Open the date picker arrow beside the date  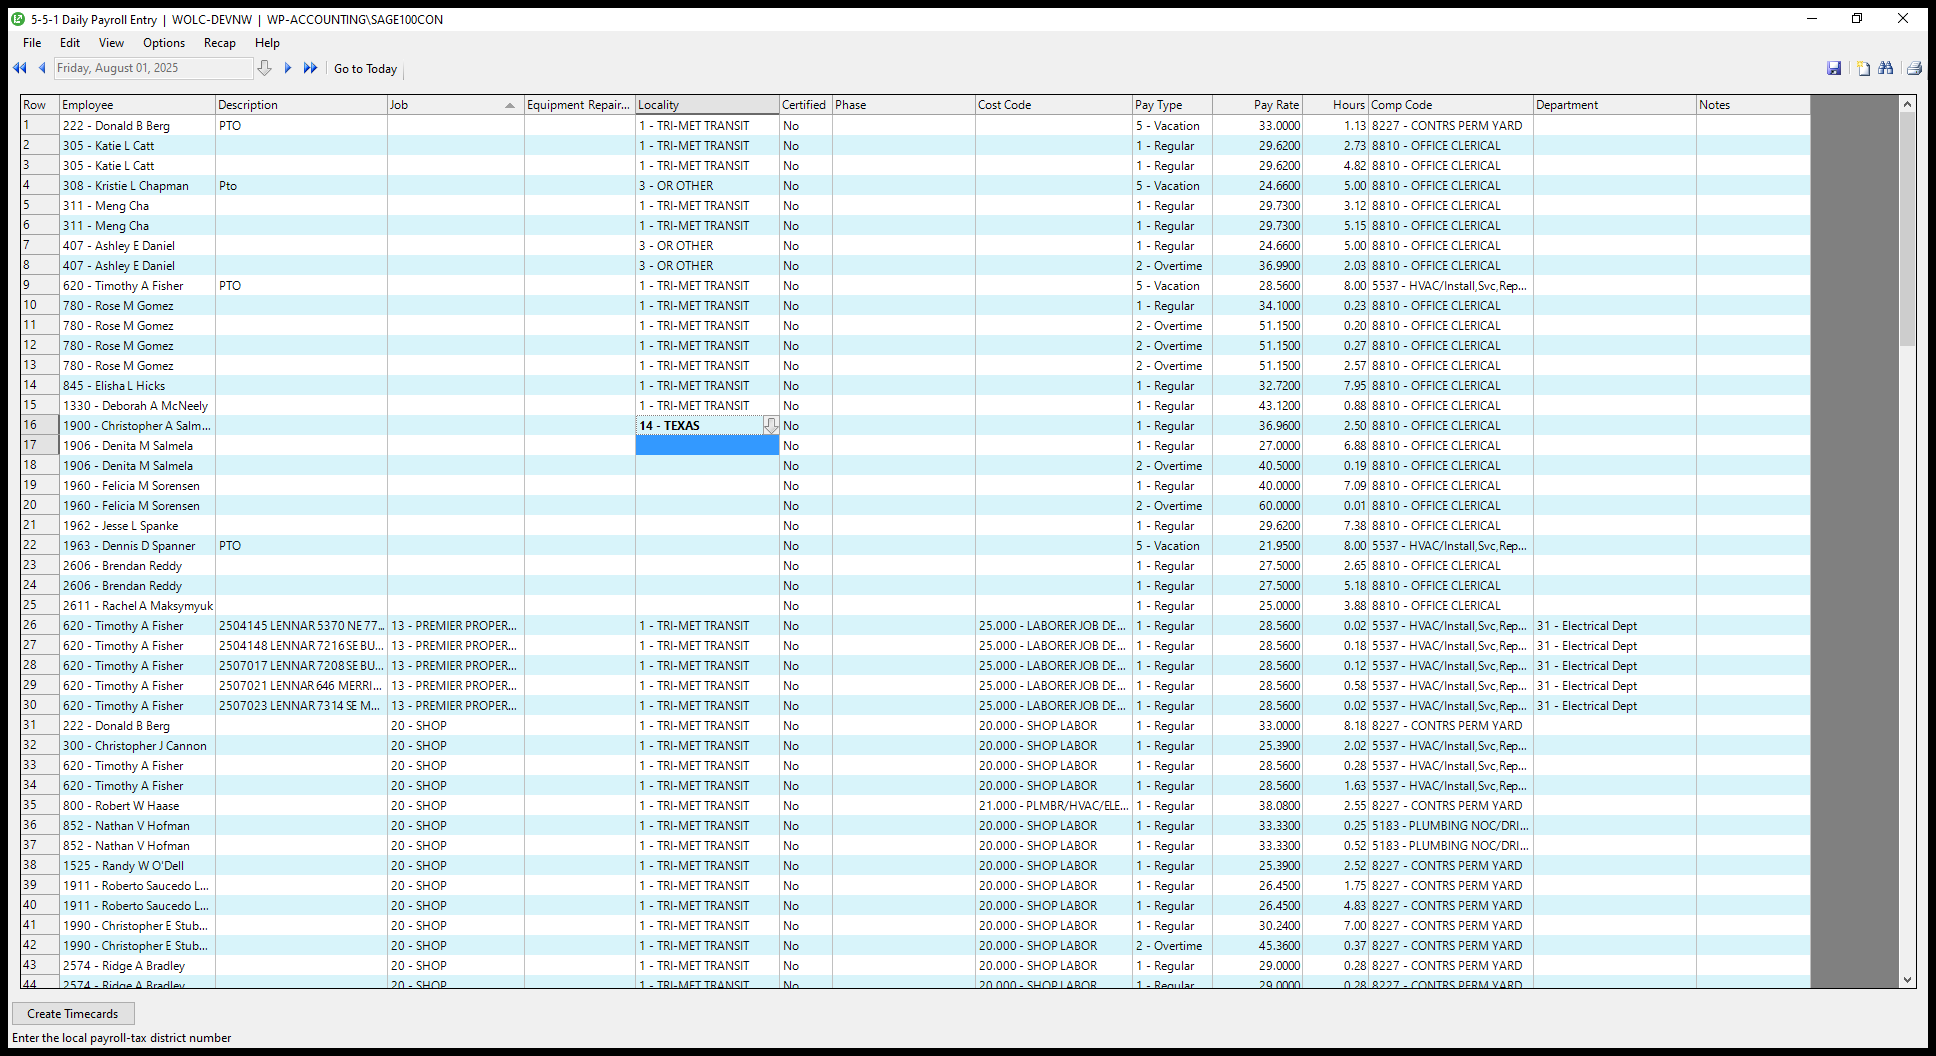pyautogui.click(x=264, y=68)
